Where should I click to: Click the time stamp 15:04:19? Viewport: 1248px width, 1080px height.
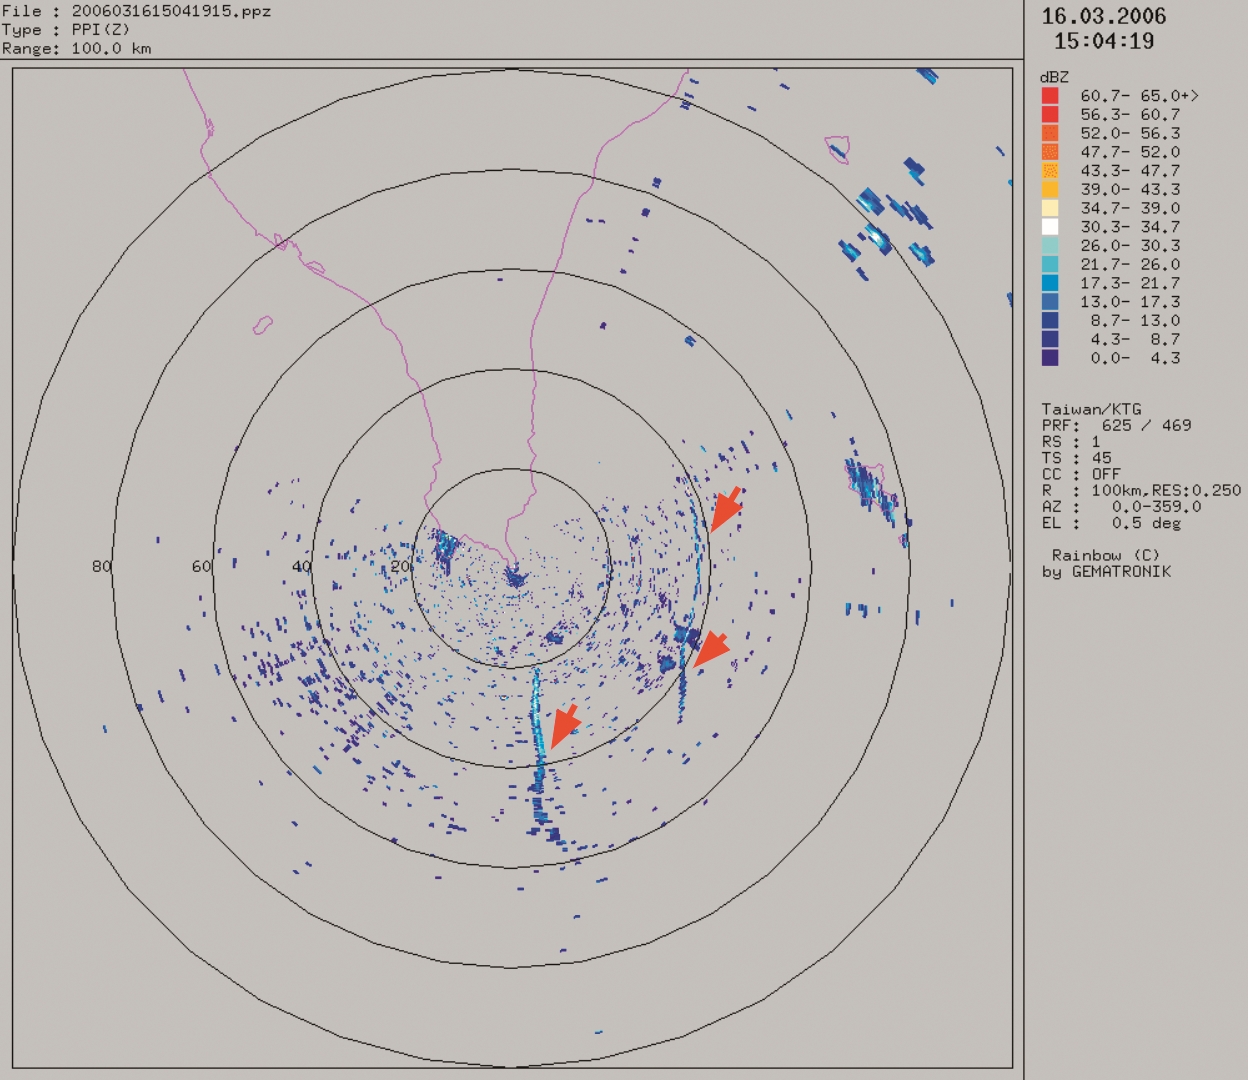[1104, 42]
